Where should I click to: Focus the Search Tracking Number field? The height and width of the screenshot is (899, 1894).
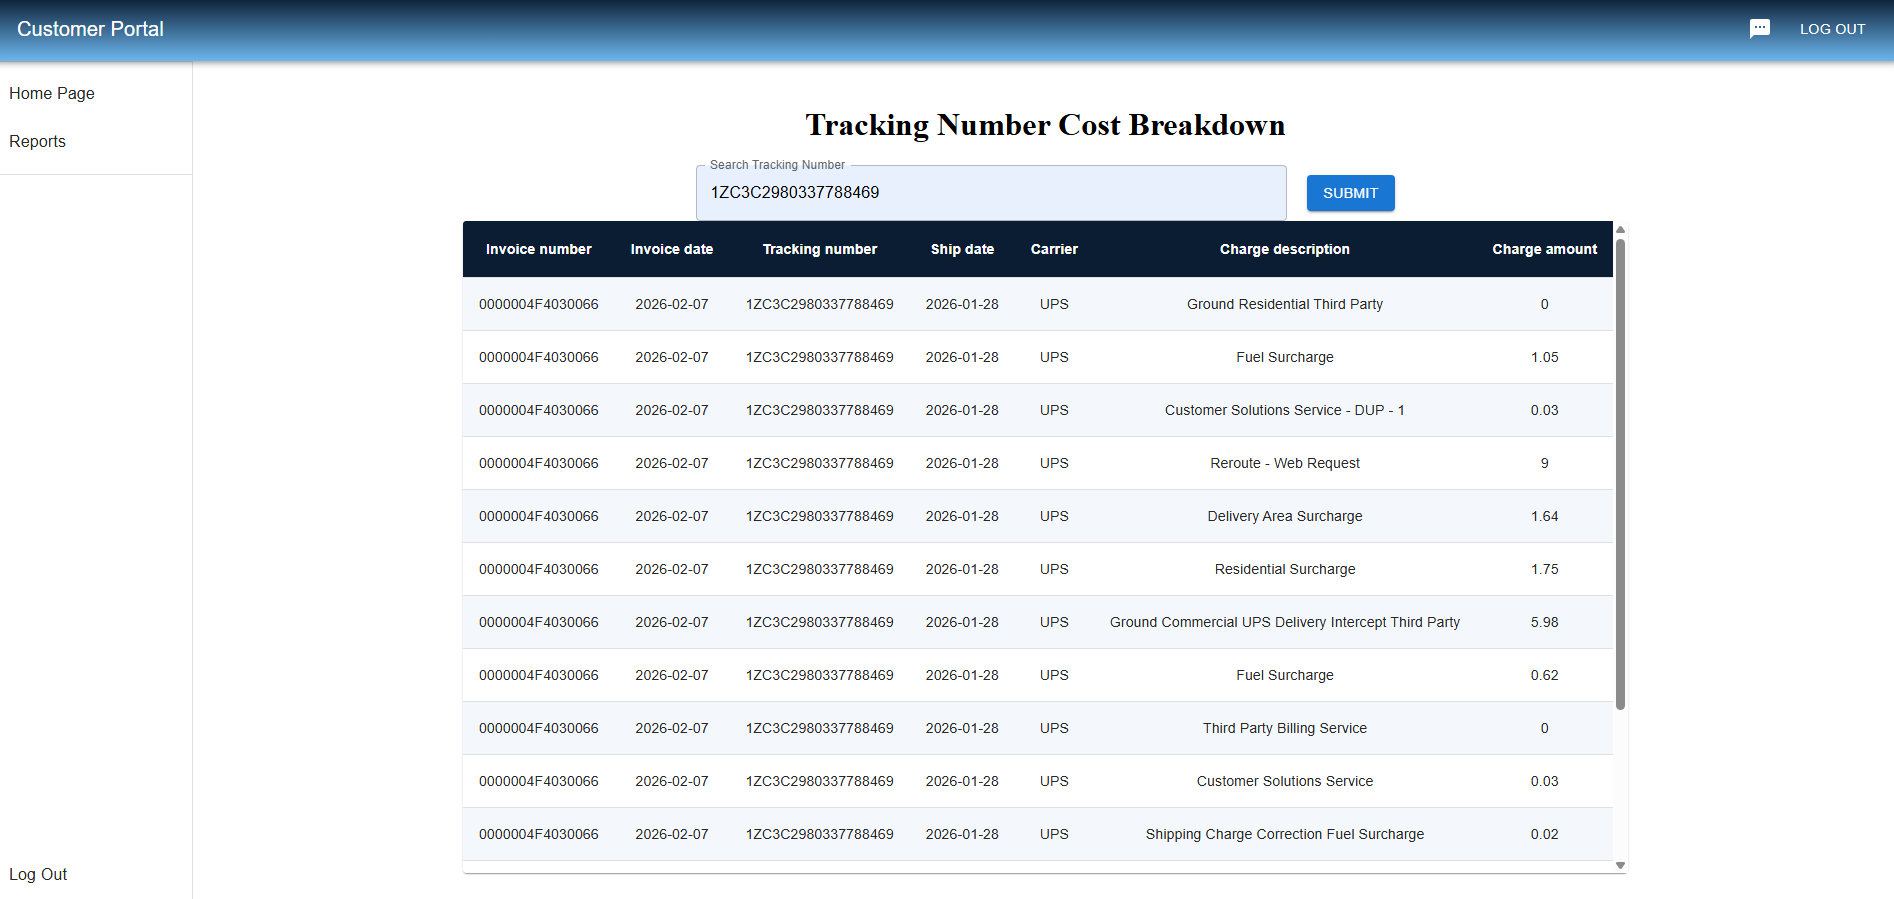click(990, 193)
